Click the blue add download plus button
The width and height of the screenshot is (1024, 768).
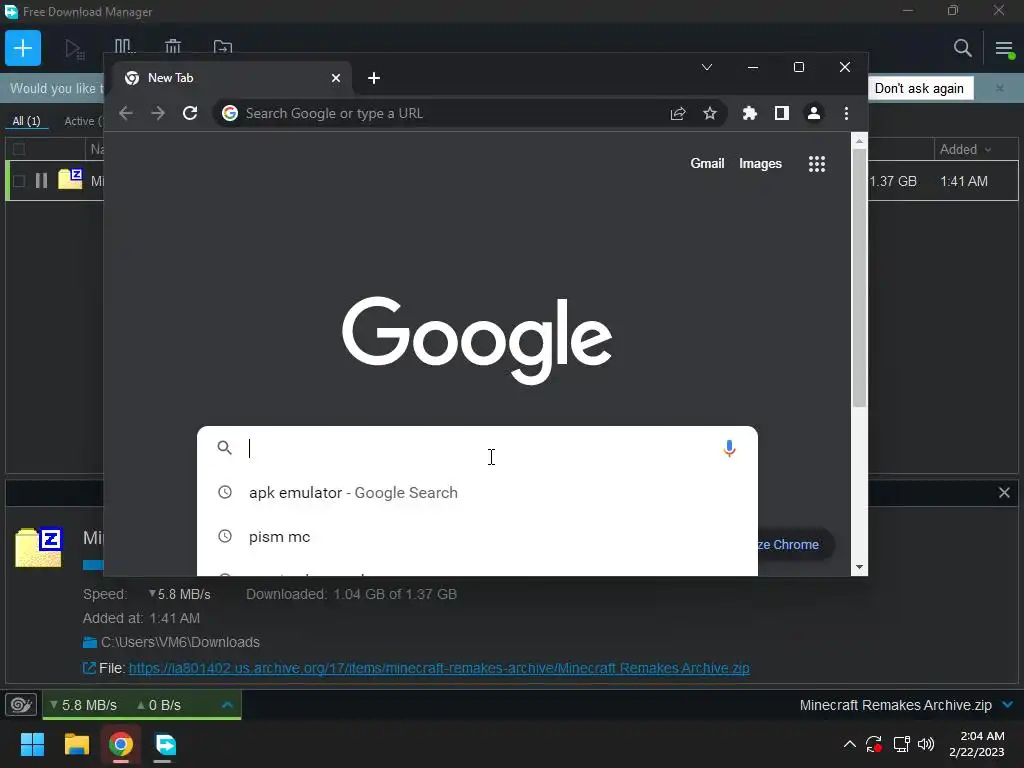23,48
